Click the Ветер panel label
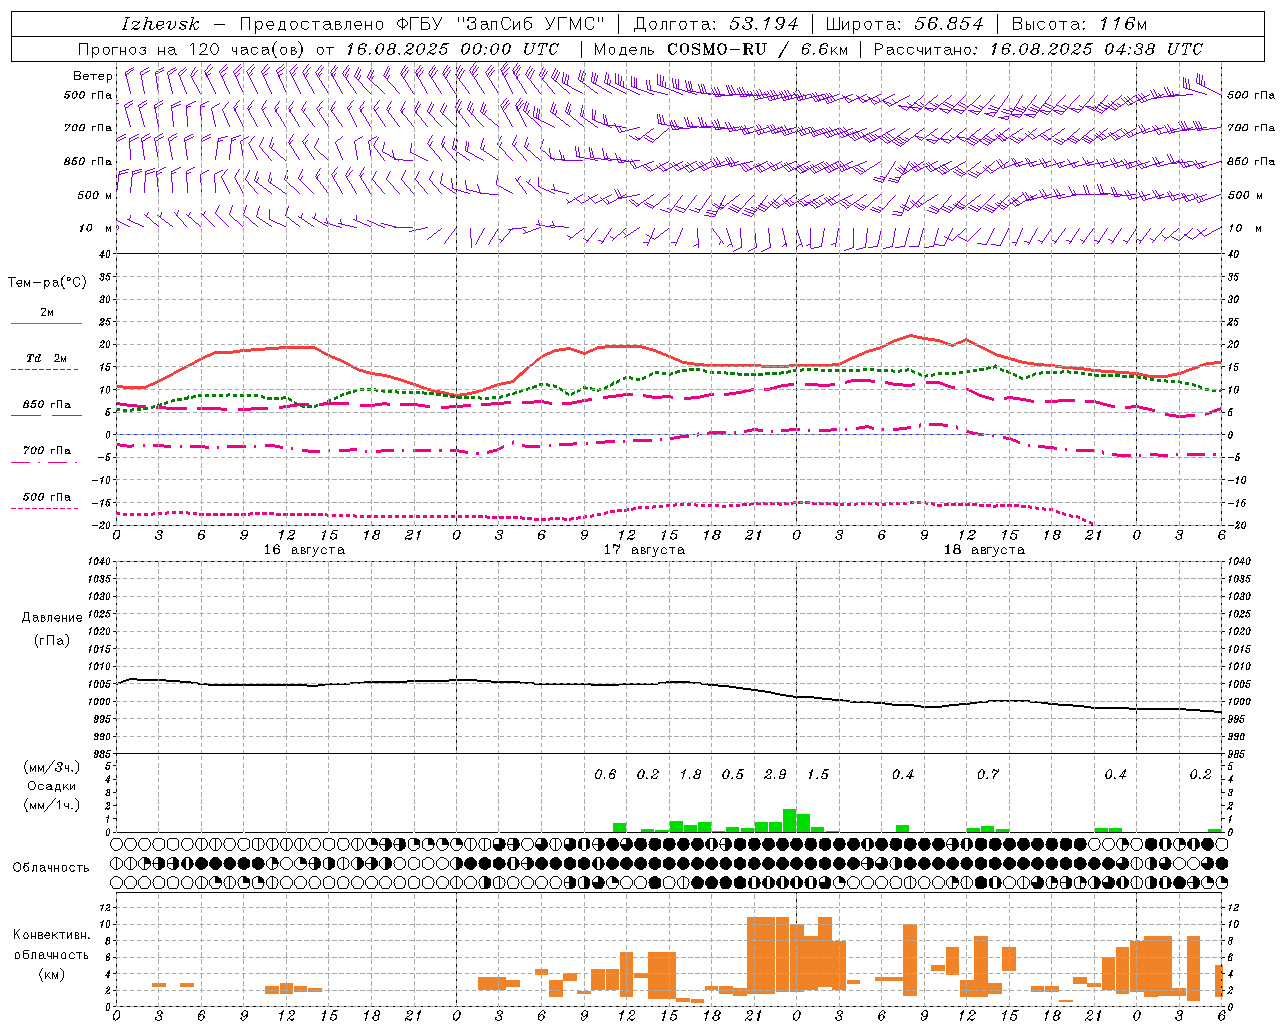The image size is (1280, 1024). pos(92,76)
